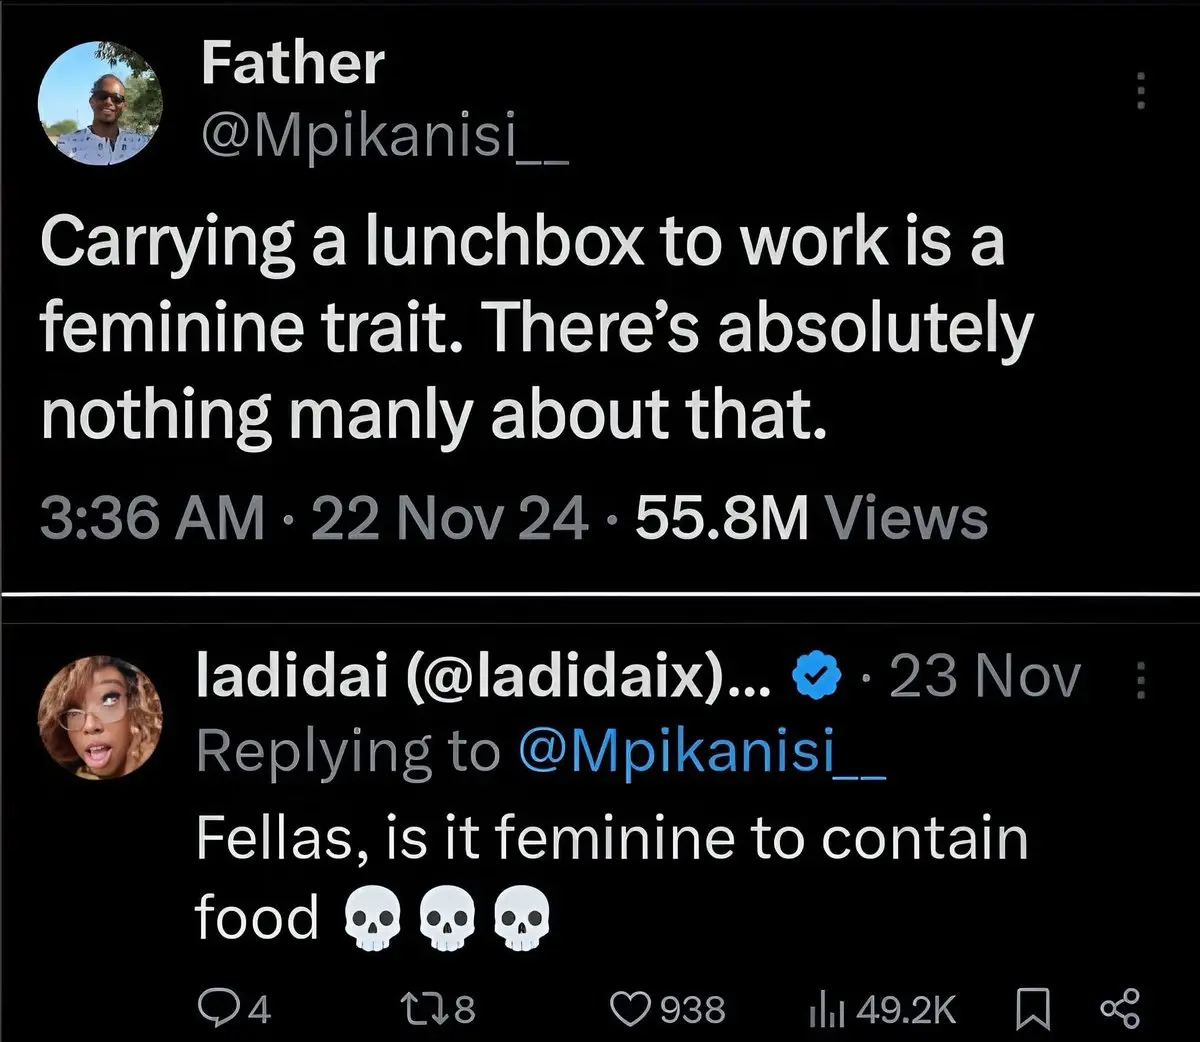Viewport: 1200px width, 1042px height.
Task: Open the more options menu on ladidai's reply
Action: pyautogui.click(x=1142, y=681)
